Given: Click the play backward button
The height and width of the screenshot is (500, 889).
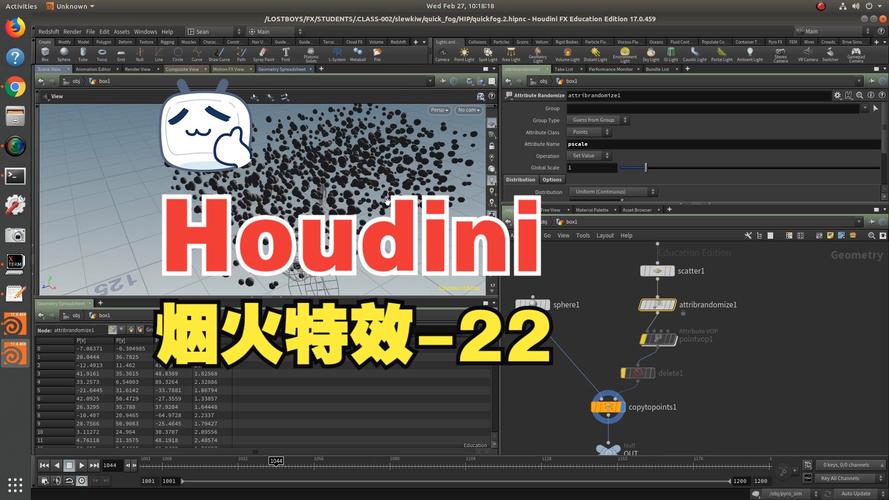Looking at the screenshot, I should (x=57, y=465).
